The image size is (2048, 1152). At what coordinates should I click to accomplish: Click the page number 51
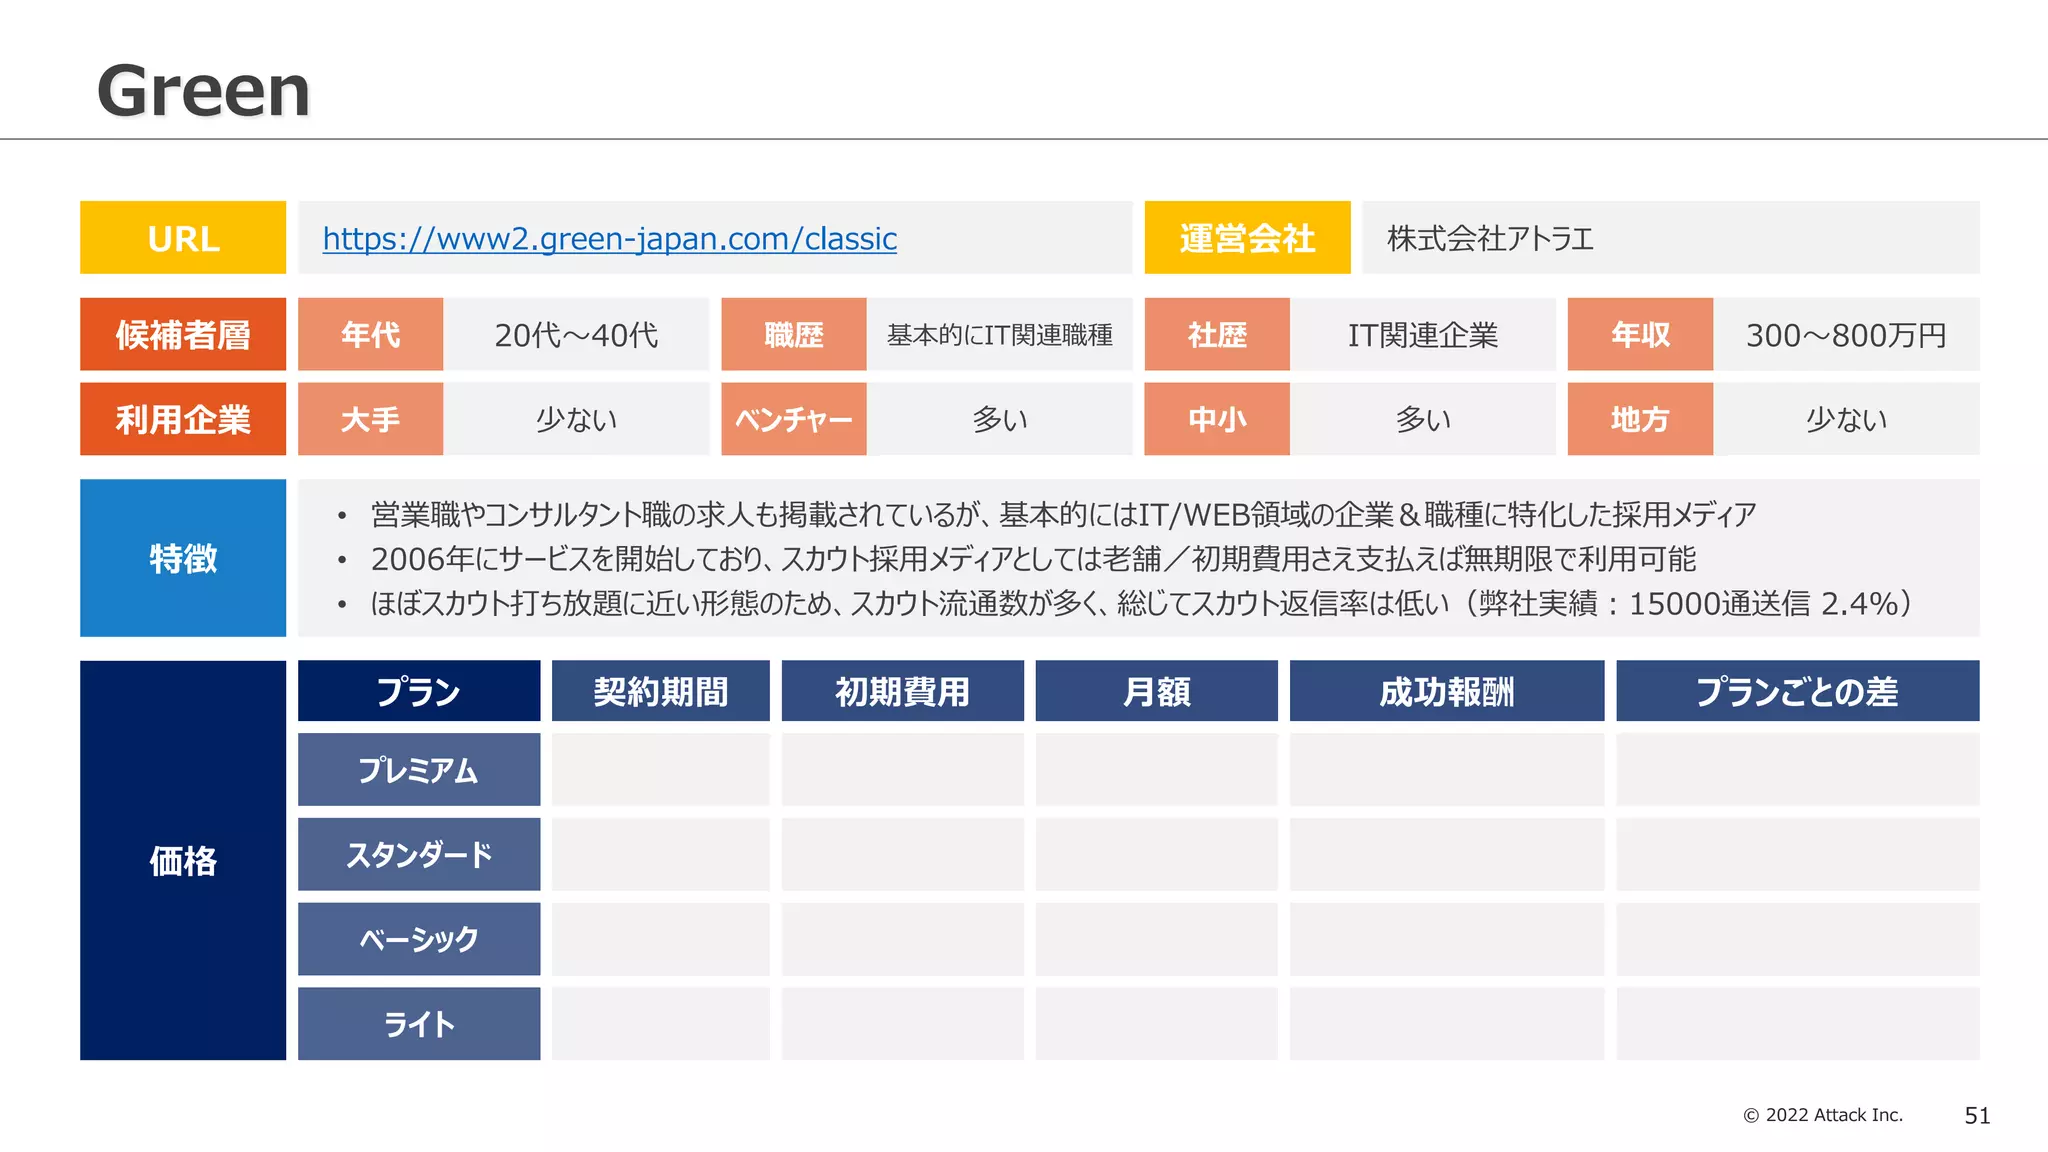(1977, 1116)
